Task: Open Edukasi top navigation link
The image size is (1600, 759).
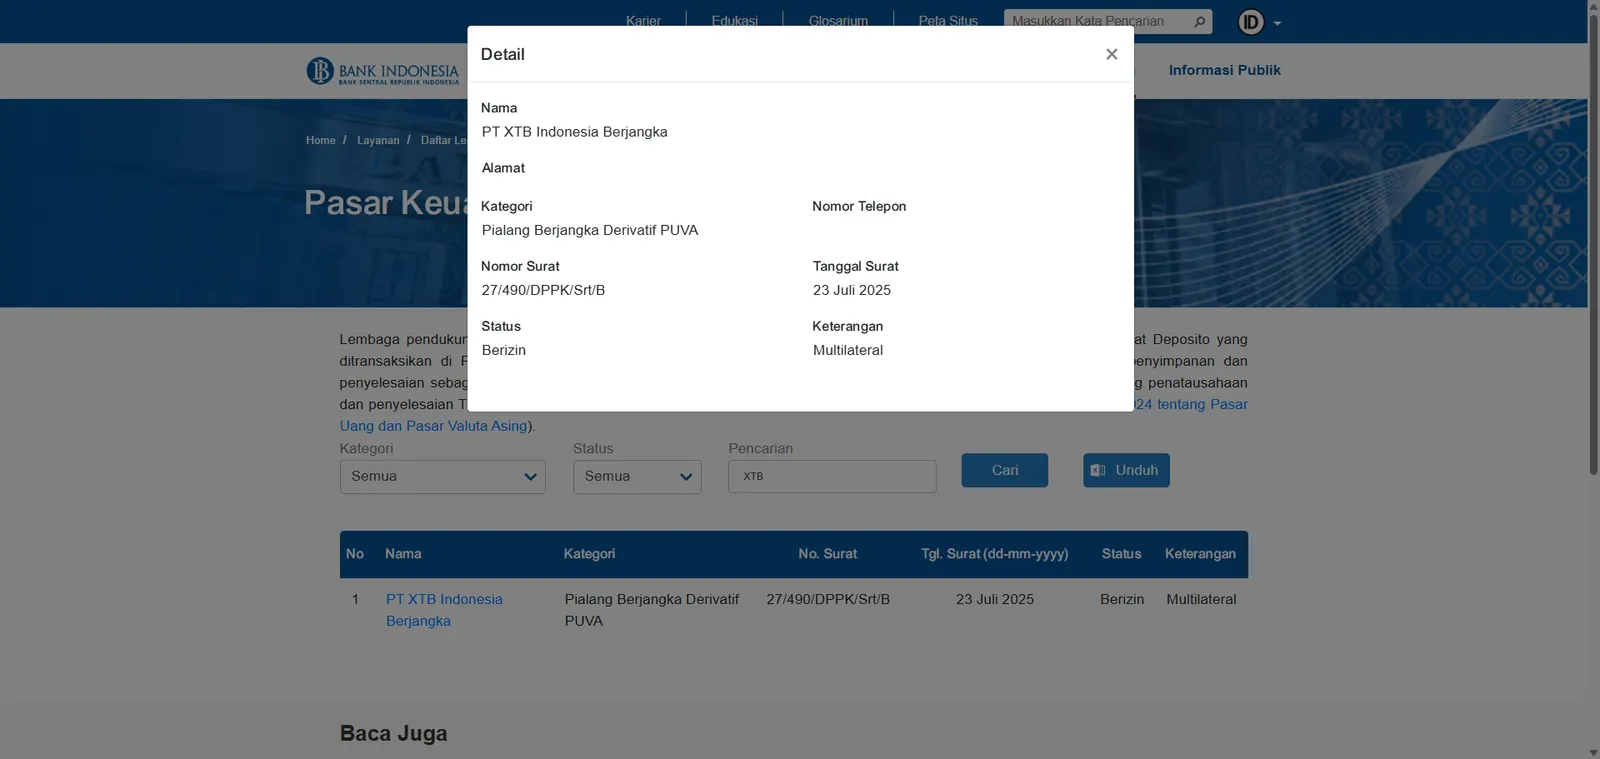Action: click(x=734, y=21)
